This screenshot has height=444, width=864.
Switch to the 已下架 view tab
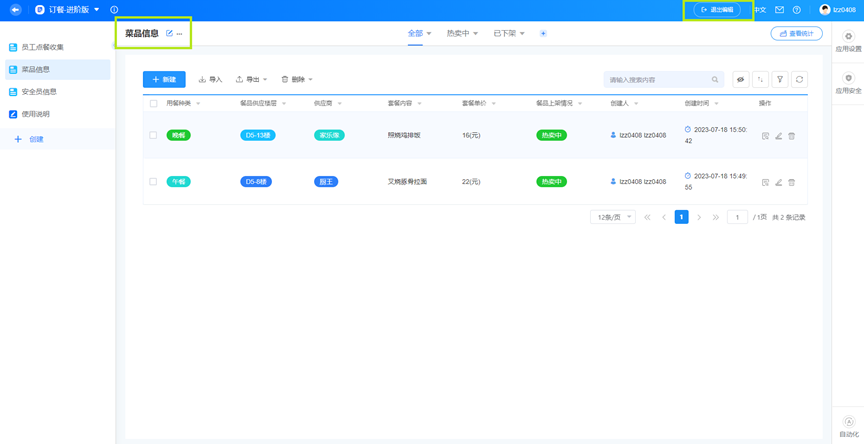(x=504, y=33)
